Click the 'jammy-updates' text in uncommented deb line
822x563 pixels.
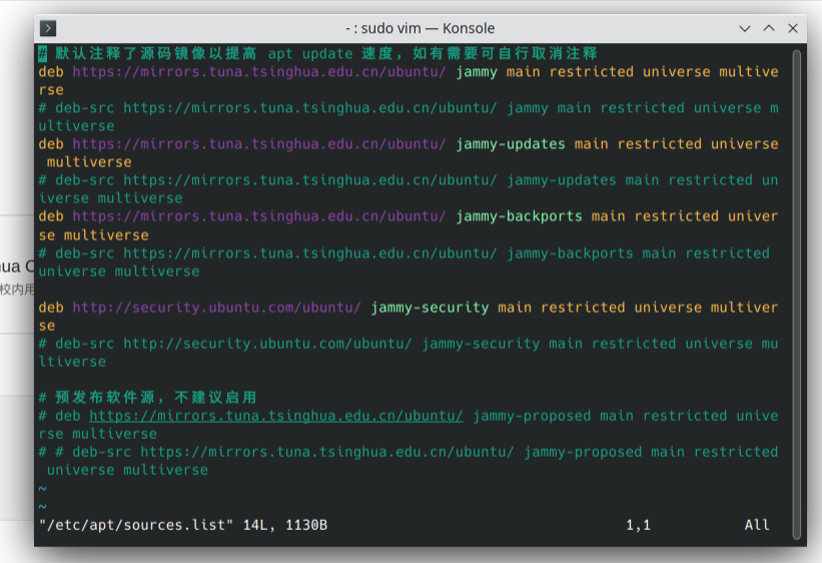[511, 144]
